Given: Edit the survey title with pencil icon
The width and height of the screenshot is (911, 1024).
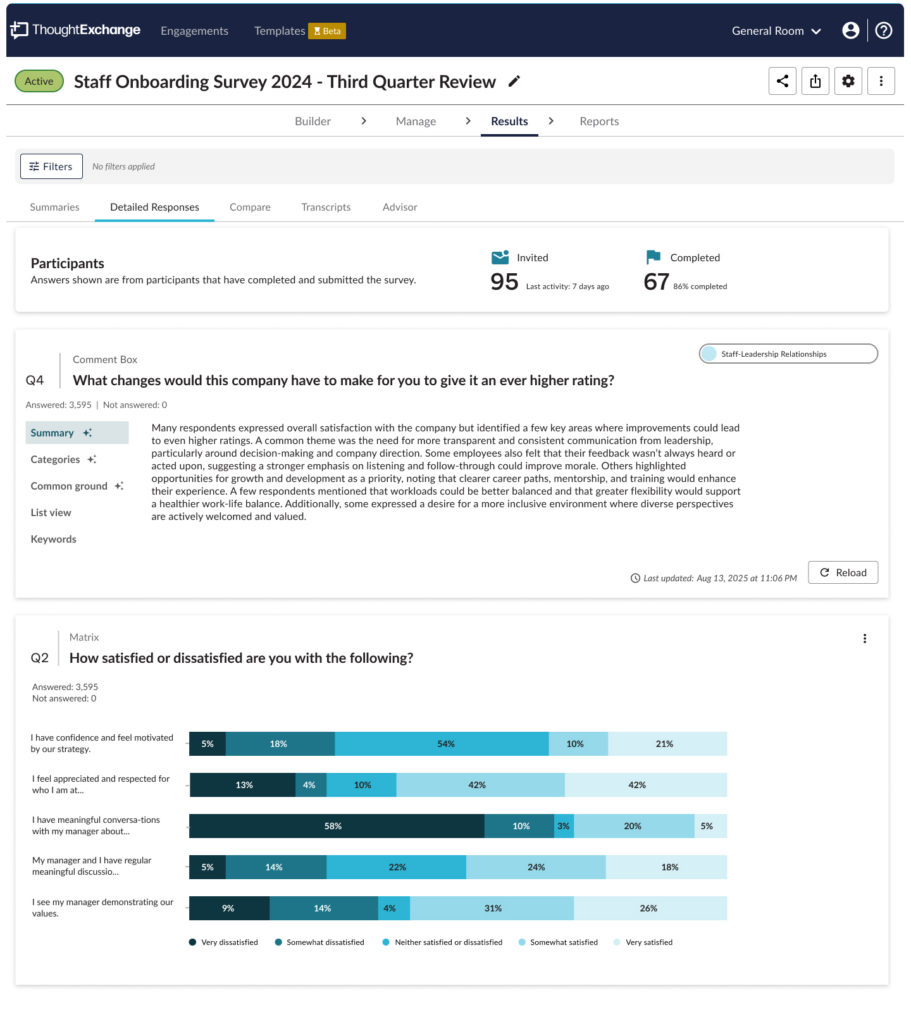Looking at the screenshot, I should (x=515, y=82).
